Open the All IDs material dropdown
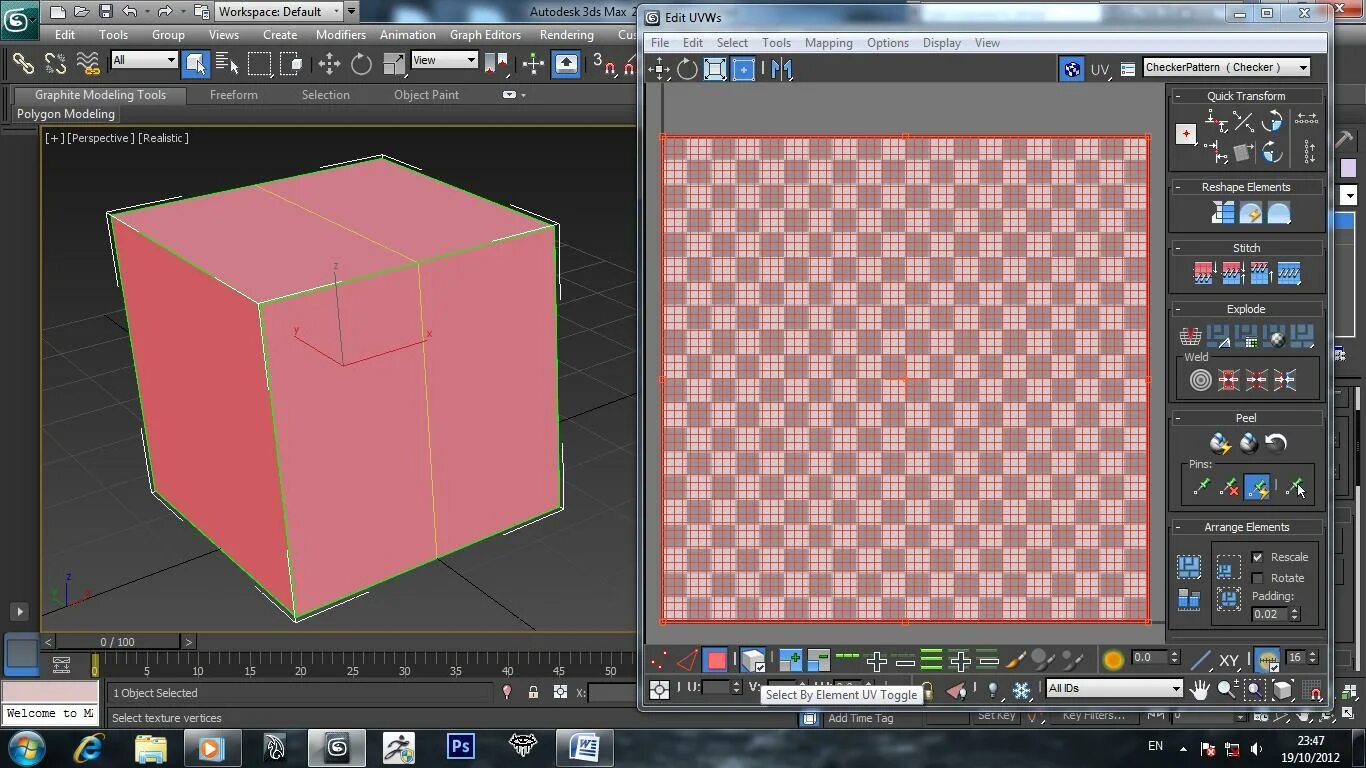Image resolution: width=1366 pixels, height=768 pixels. pos(1114,688)
